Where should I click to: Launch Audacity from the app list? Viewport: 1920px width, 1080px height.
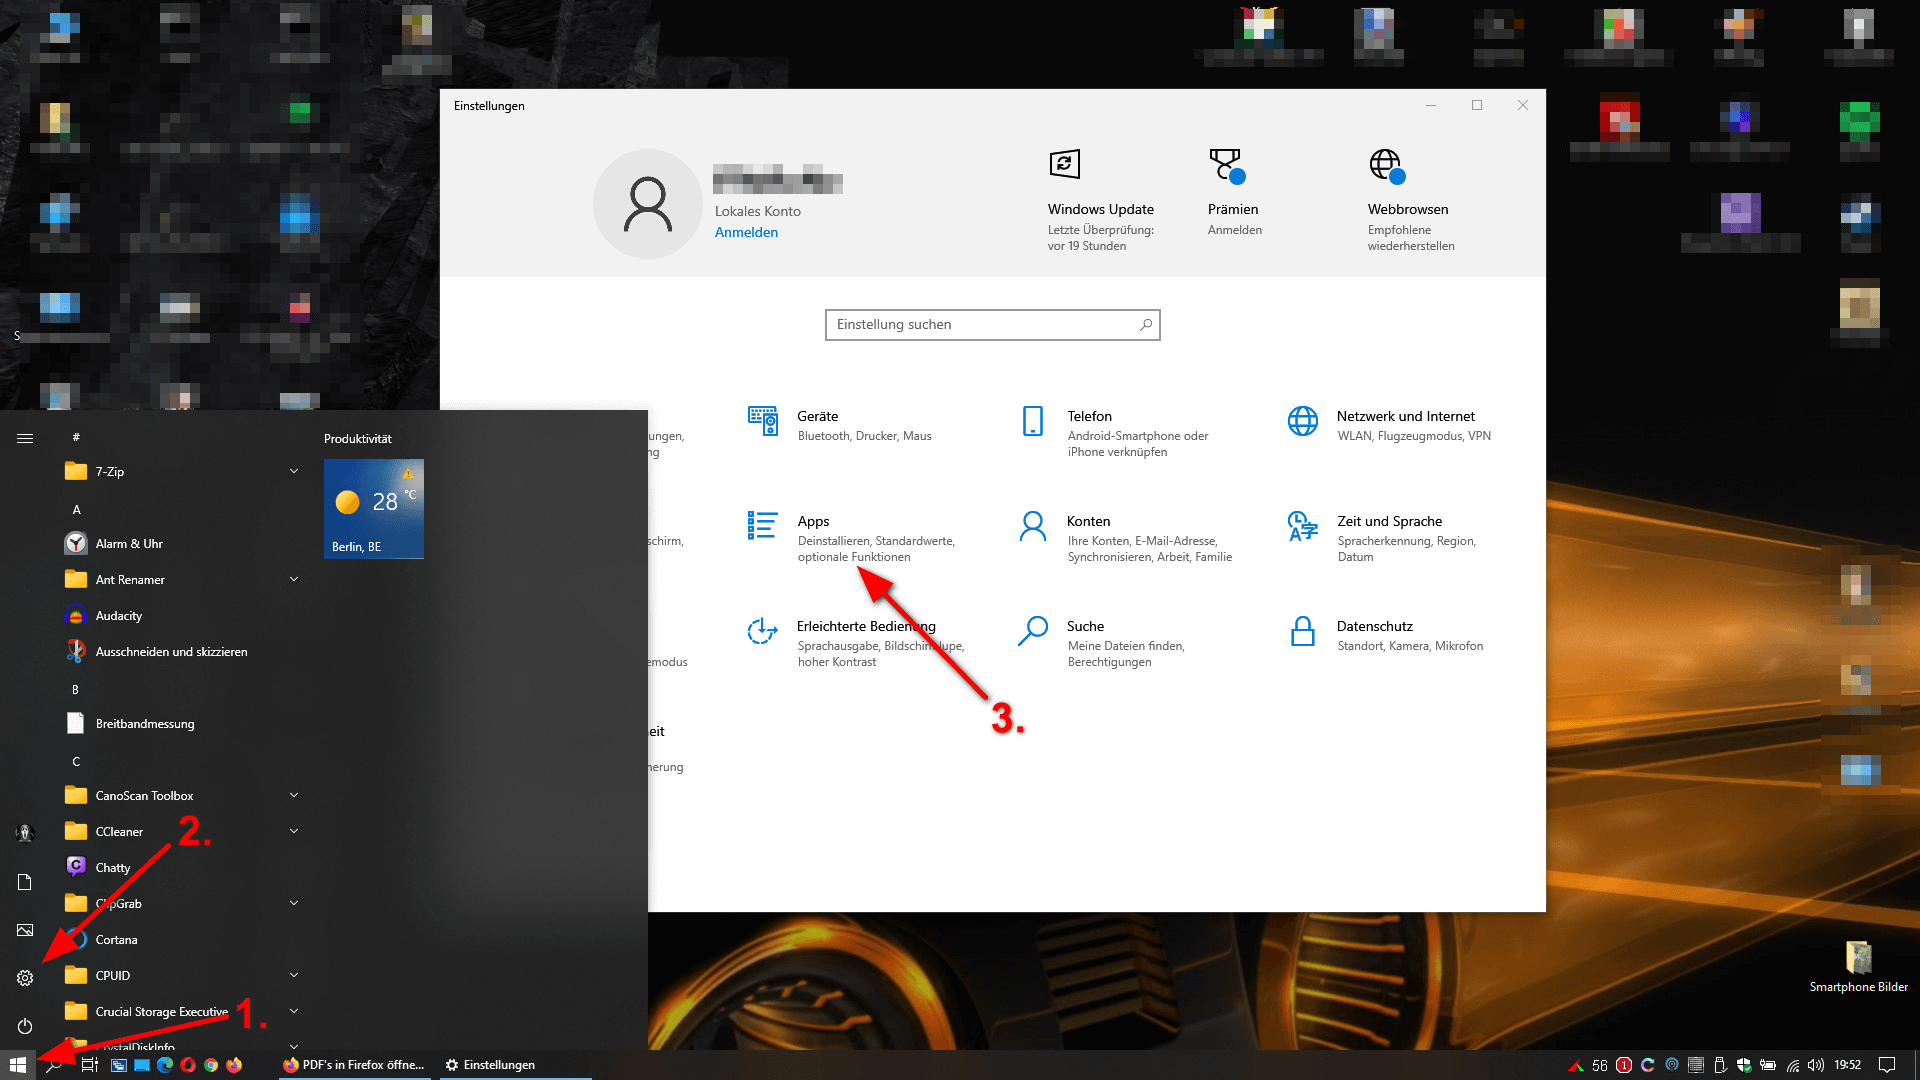click(118, 616)
